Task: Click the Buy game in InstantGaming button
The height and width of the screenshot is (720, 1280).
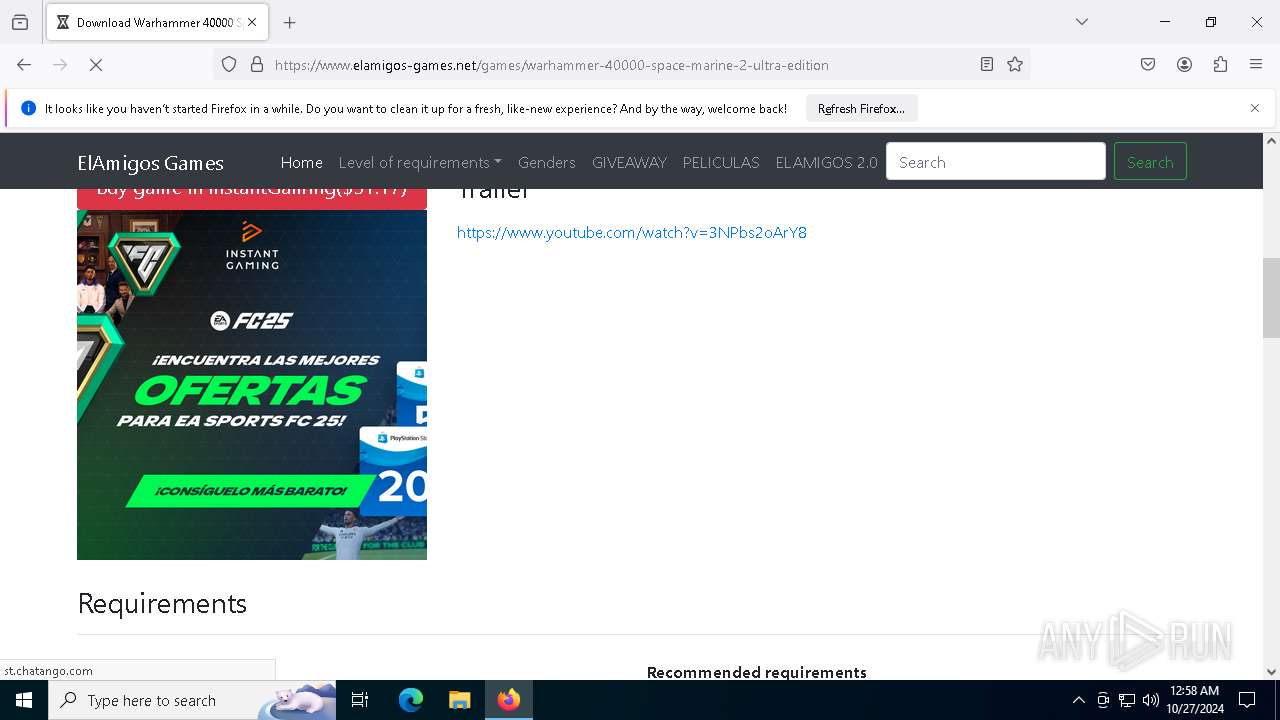Action: pyautogui.click(x=252, y=197)
